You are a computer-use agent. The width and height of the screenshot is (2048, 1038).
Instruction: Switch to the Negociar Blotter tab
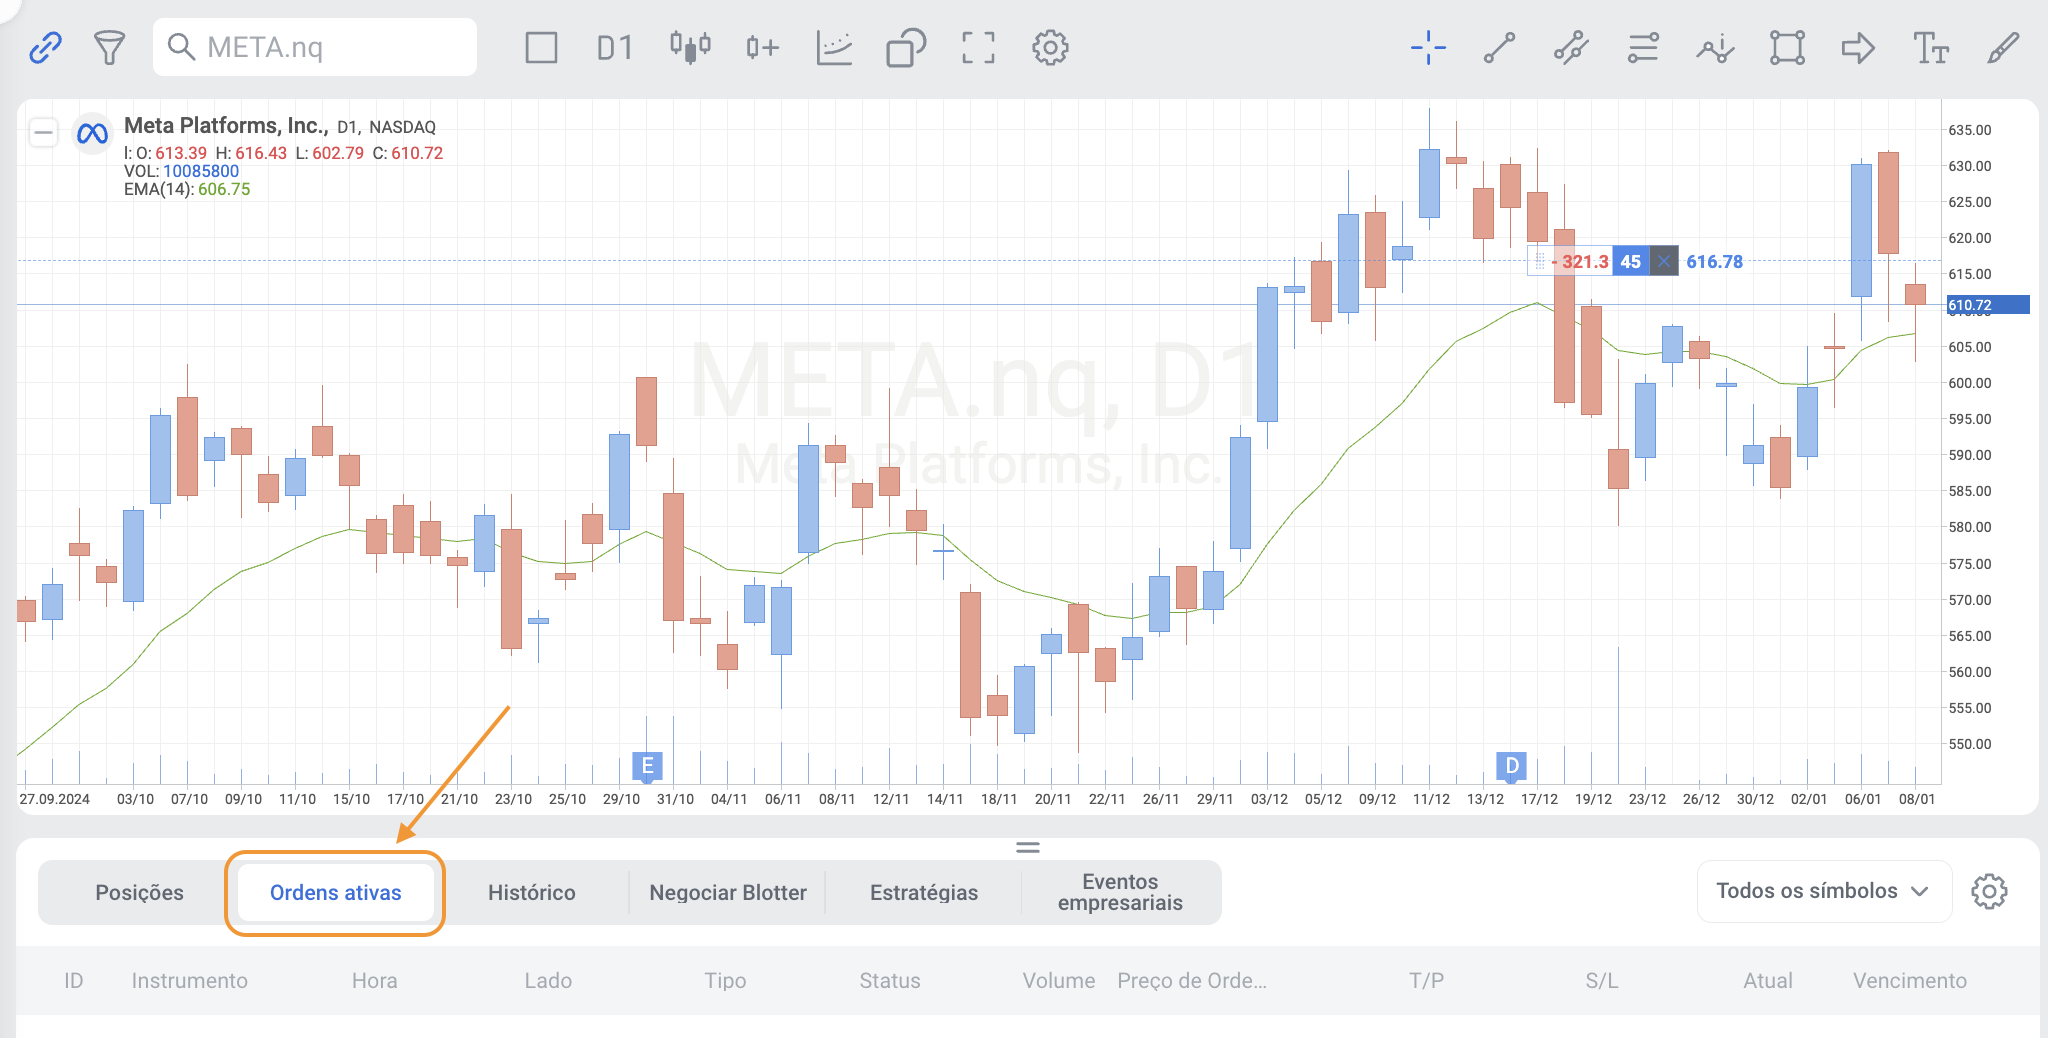727,892
